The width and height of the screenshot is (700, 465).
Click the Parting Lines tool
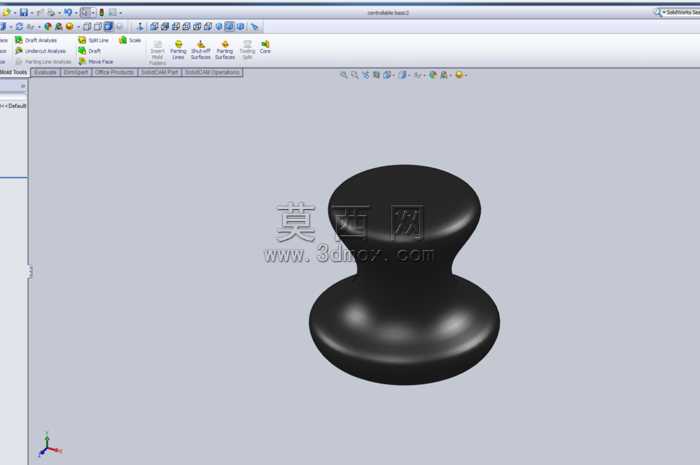178,50
